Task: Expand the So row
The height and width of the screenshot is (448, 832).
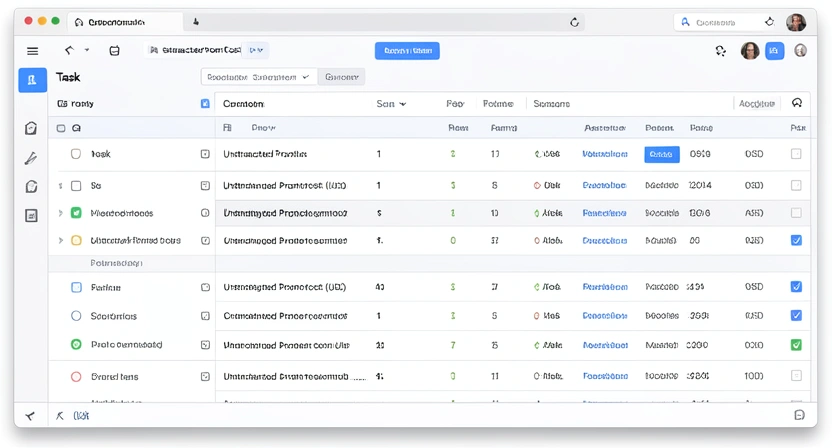Action: click(60, 186)
